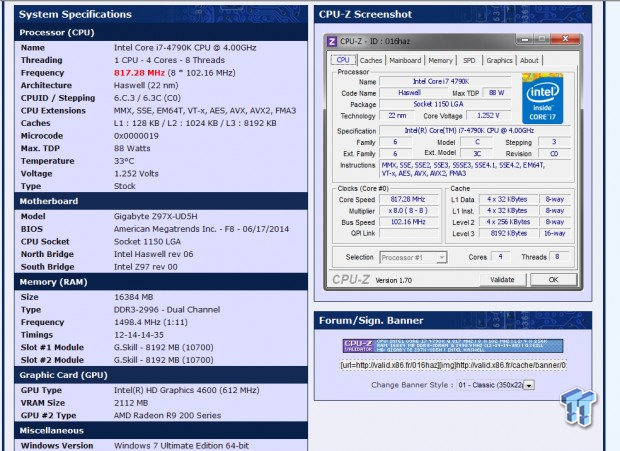Click the American Megatrends BIOS value

(201, 229)
